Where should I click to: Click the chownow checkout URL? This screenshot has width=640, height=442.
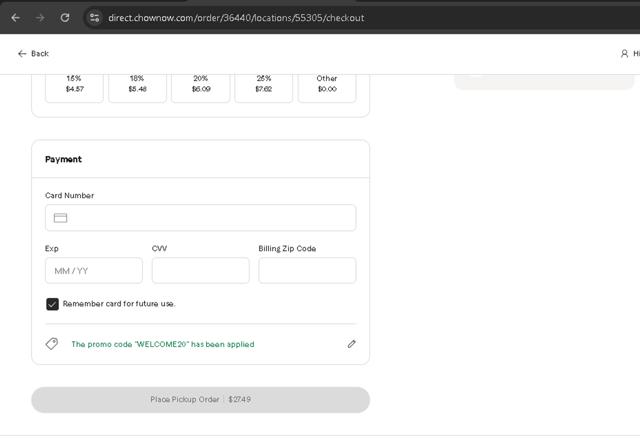pyautogui.click(x=236, y=18)
